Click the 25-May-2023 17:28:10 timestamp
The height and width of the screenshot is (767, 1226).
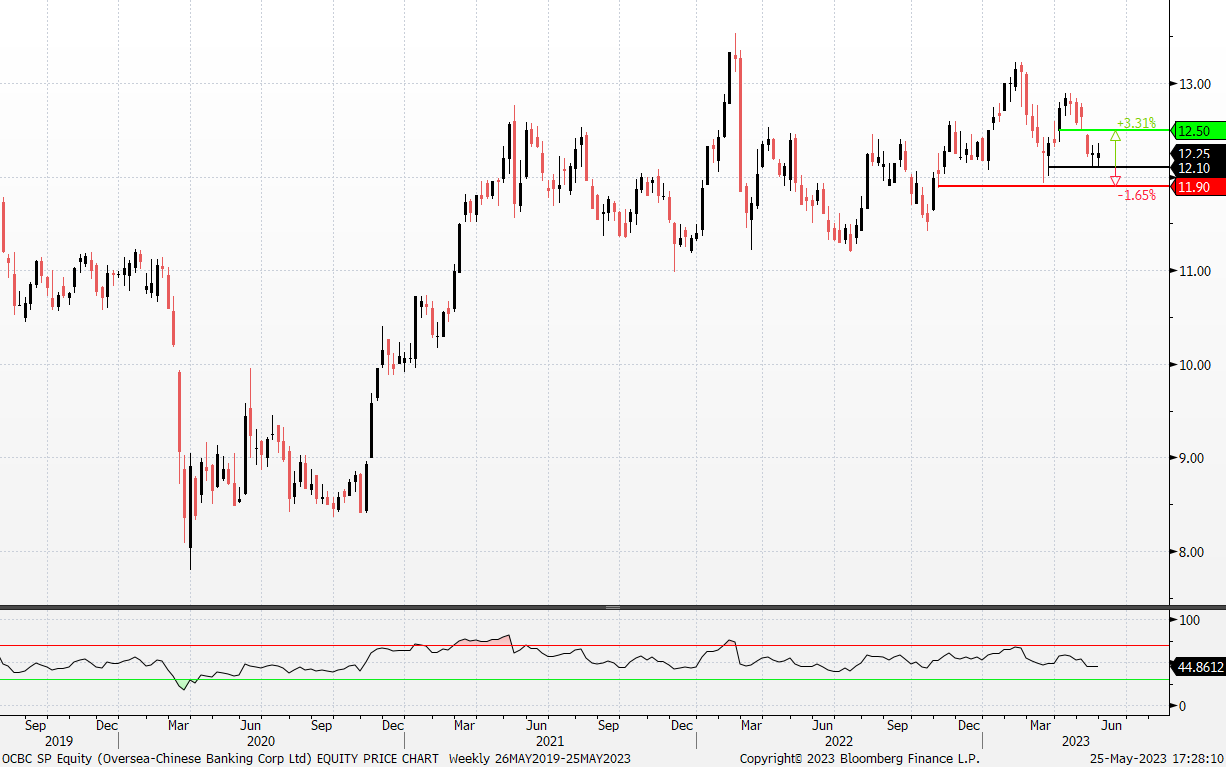point(1157,759)
